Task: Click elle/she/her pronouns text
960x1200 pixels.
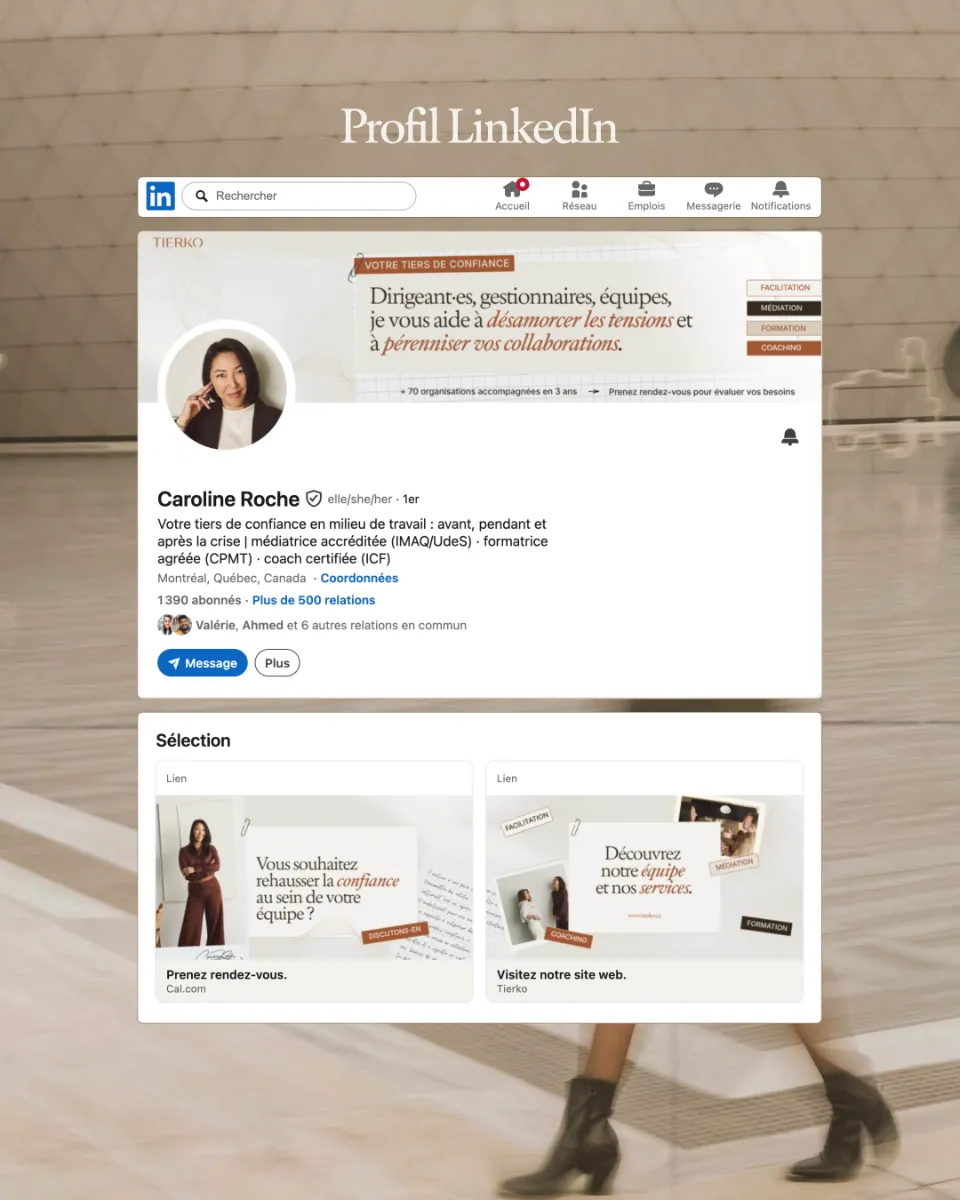Action: pos(360,499)
